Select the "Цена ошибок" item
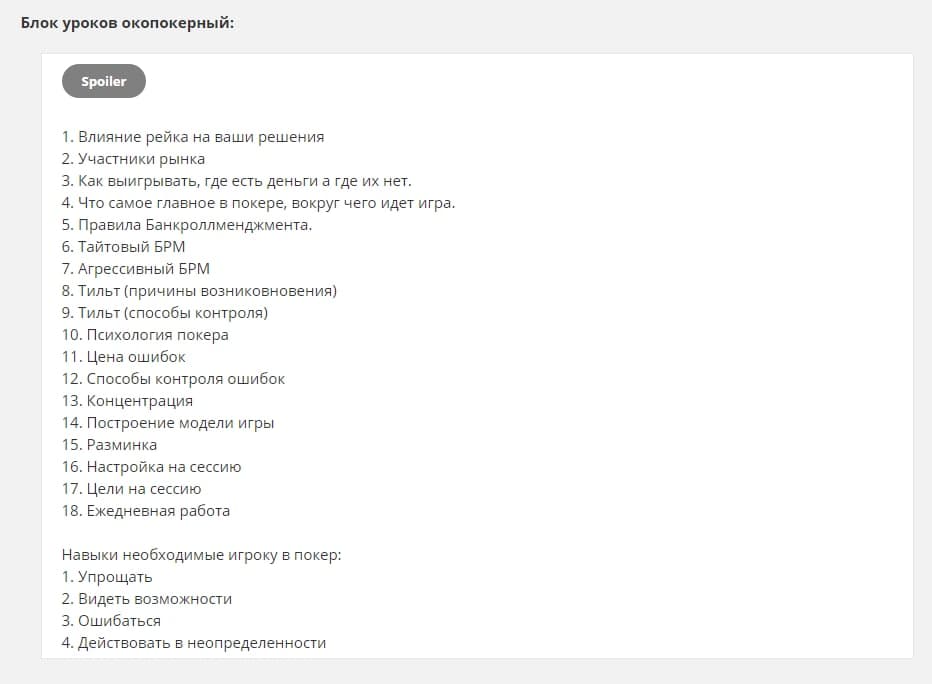This screenshot has width=932, height=684. click(x=124, y=357)
